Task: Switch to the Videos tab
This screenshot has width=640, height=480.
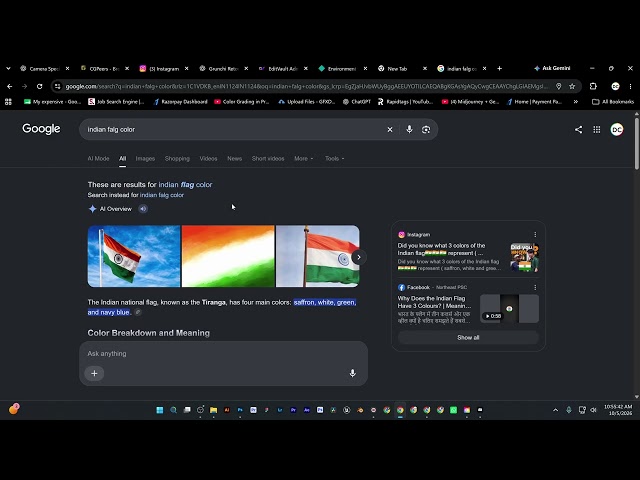Action: pyautogui.click(x=208, y=158)
